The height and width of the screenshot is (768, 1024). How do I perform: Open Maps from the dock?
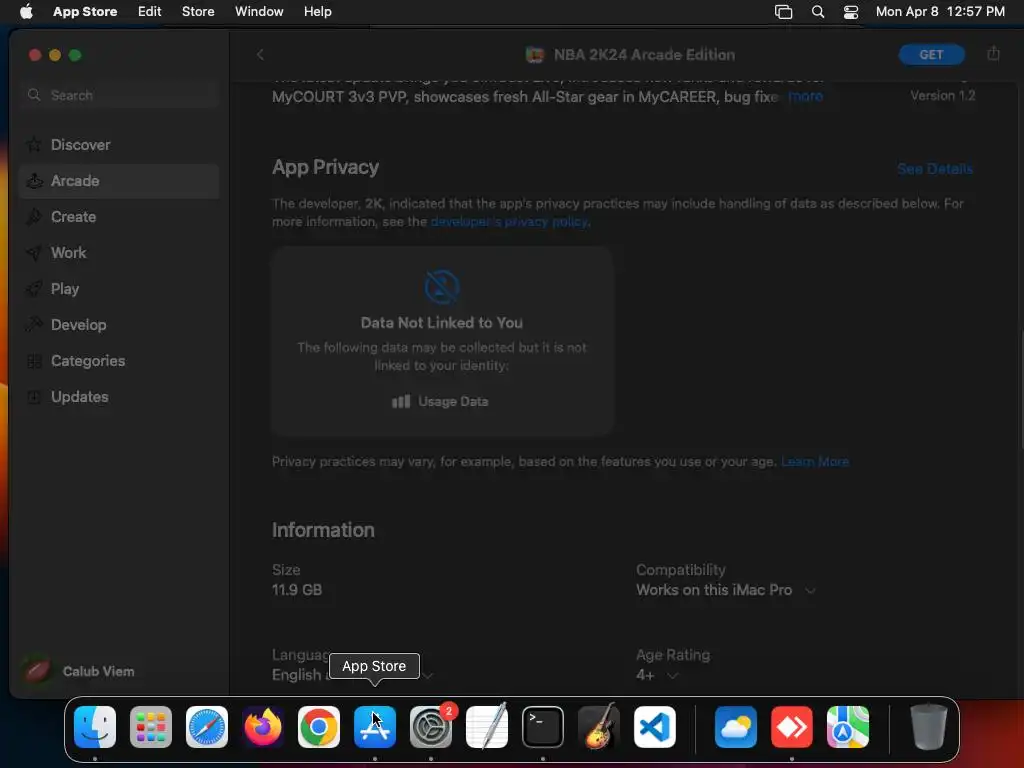[848, 726]
